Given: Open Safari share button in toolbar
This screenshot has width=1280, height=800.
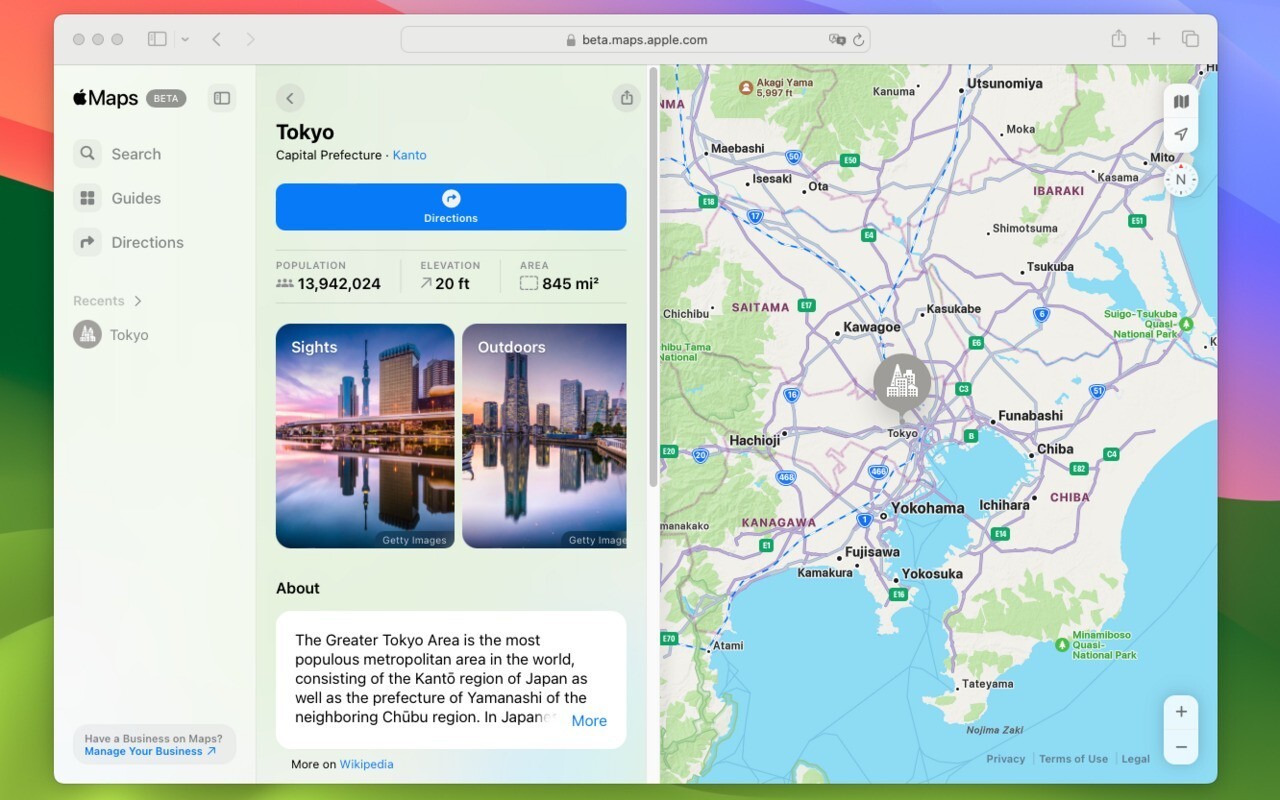Looking at the screenshot, I should (1118, 39).
